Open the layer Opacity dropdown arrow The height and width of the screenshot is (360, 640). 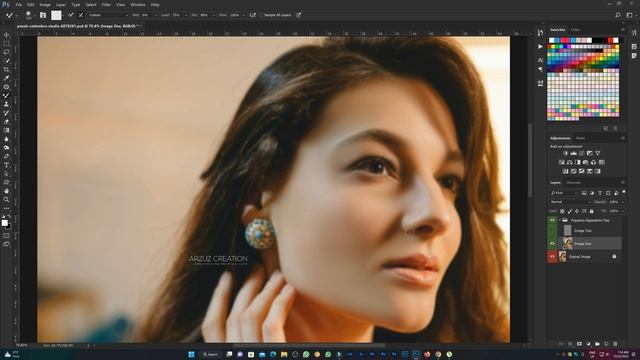pos(622,202)
